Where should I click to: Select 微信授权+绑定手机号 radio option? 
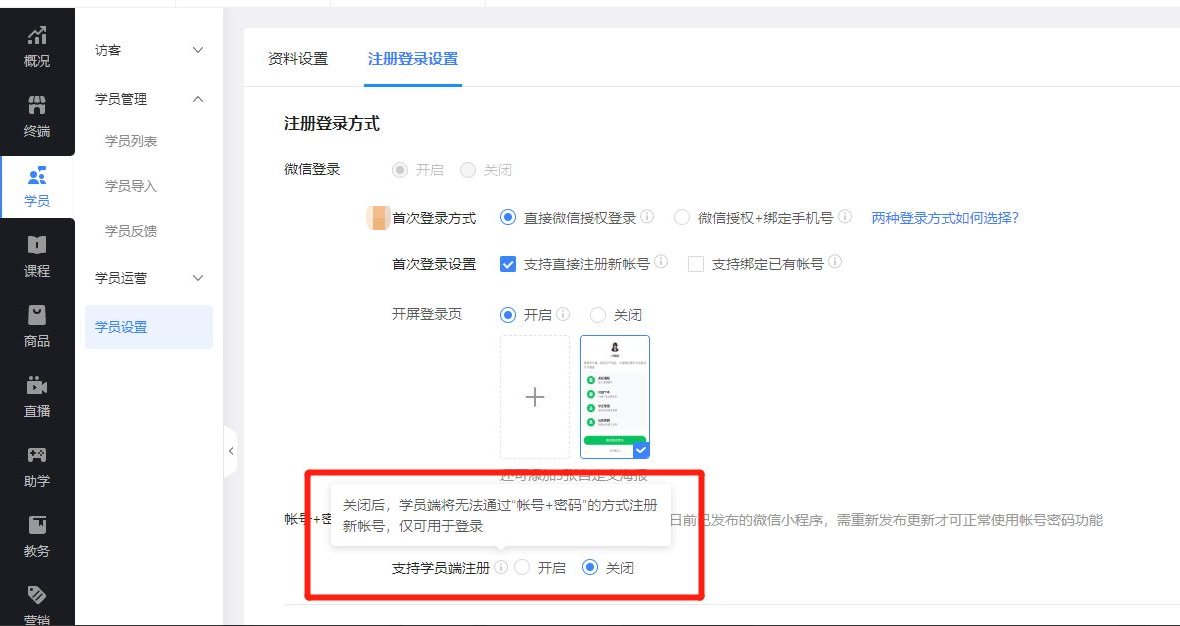(x=682, y=217)
